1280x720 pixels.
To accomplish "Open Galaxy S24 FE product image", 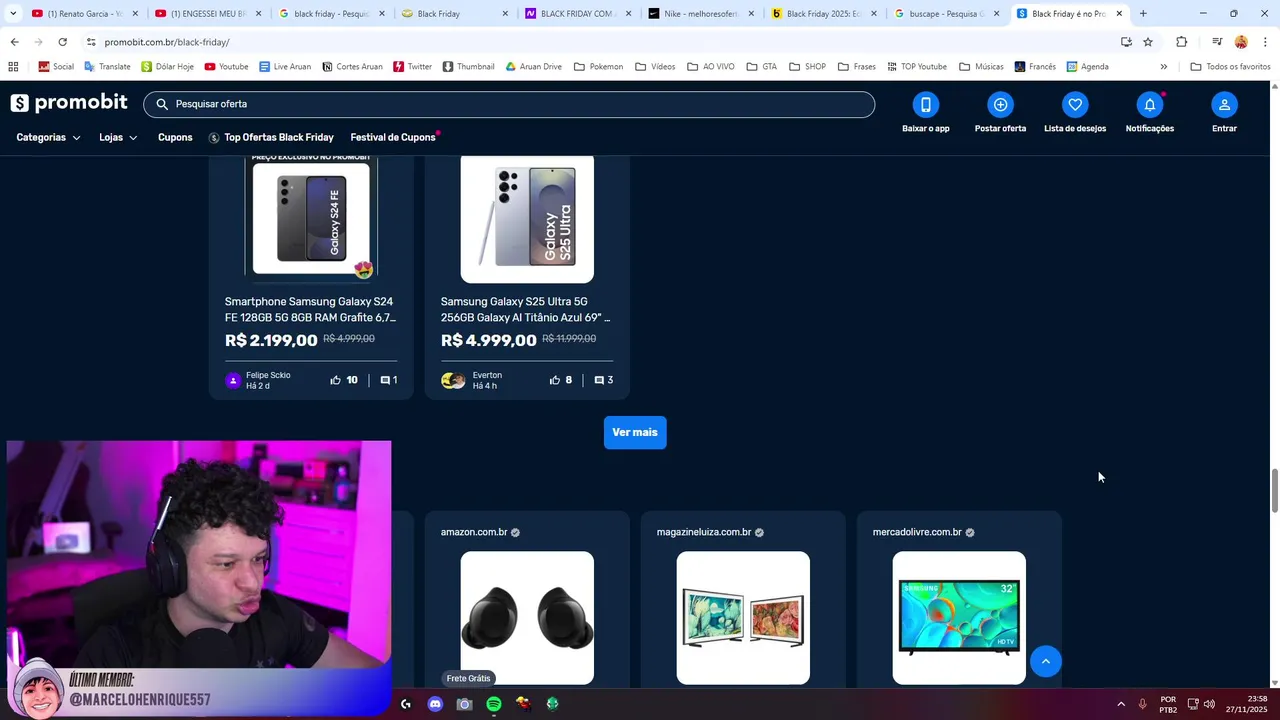I will coord(311,218).
